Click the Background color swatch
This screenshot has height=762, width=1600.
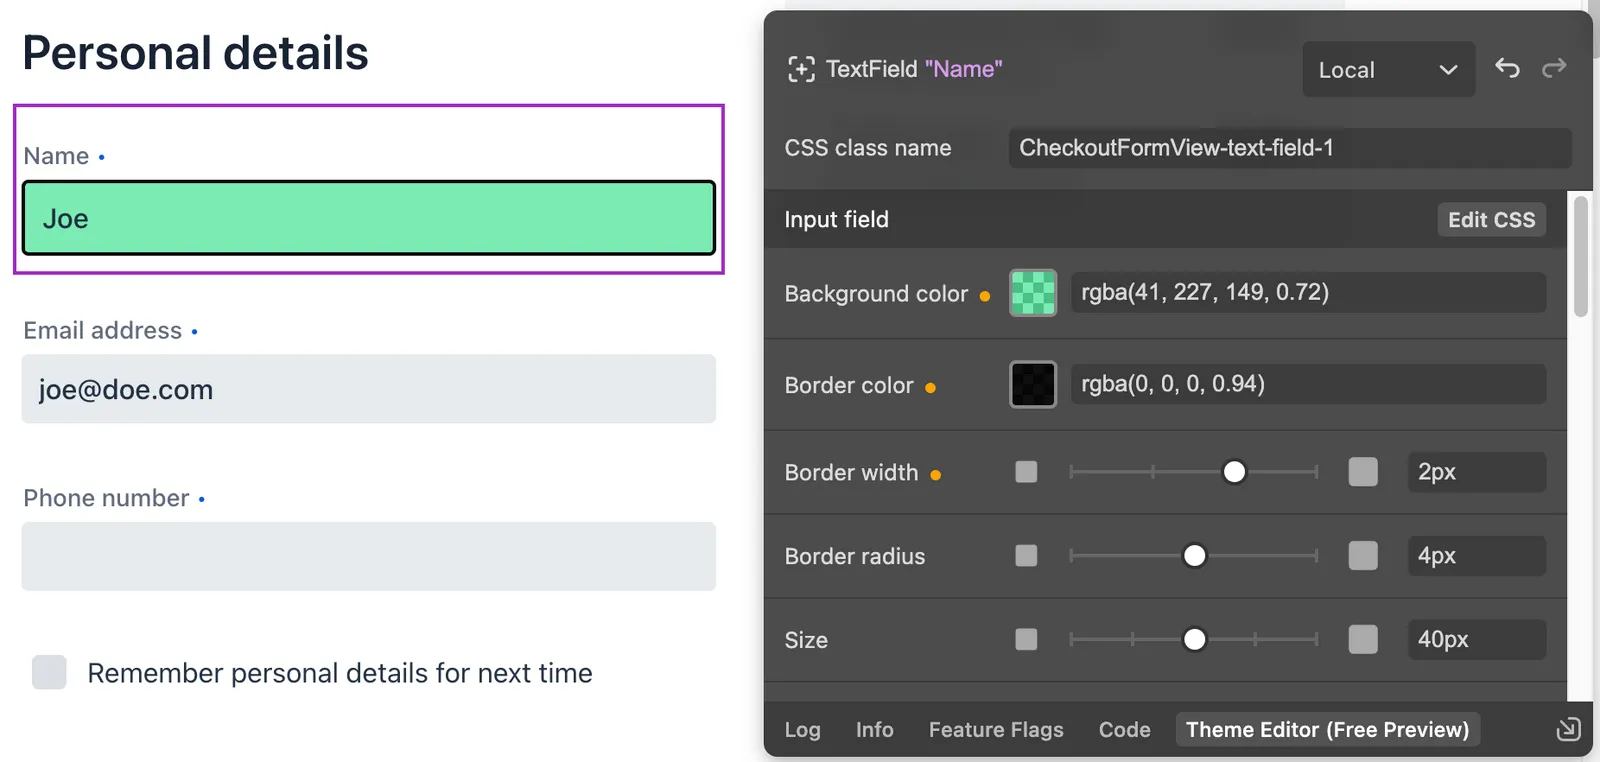pos(1033,293)
